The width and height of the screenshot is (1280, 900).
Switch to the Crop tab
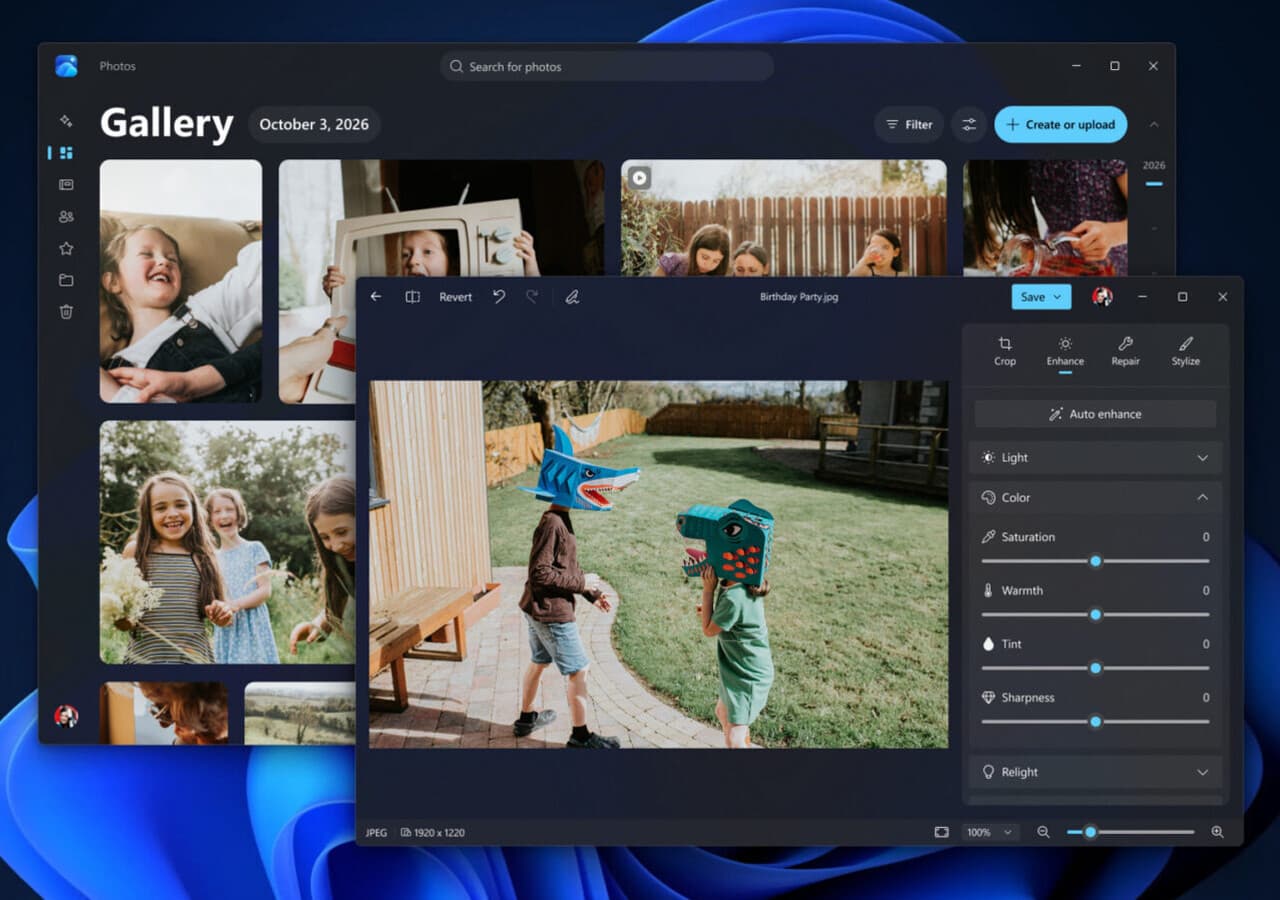tap(1005, 352)
